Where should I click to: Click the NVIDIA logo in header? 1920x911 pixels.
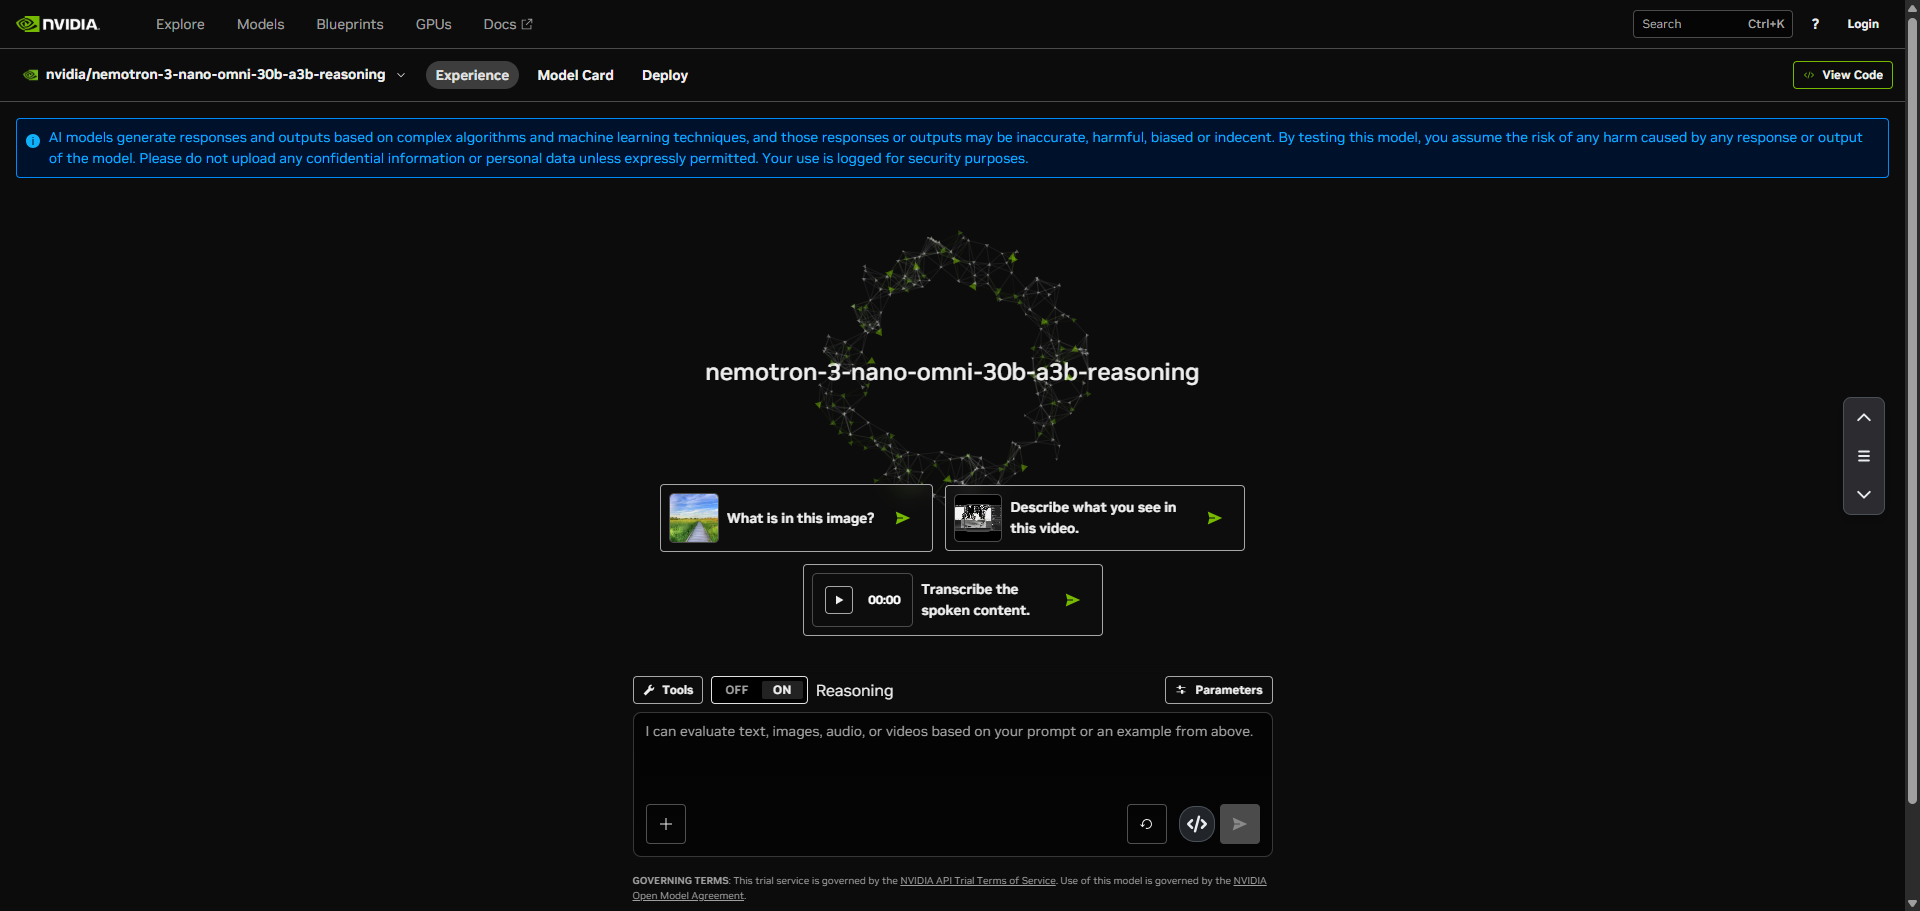click(x=58, y=24)
